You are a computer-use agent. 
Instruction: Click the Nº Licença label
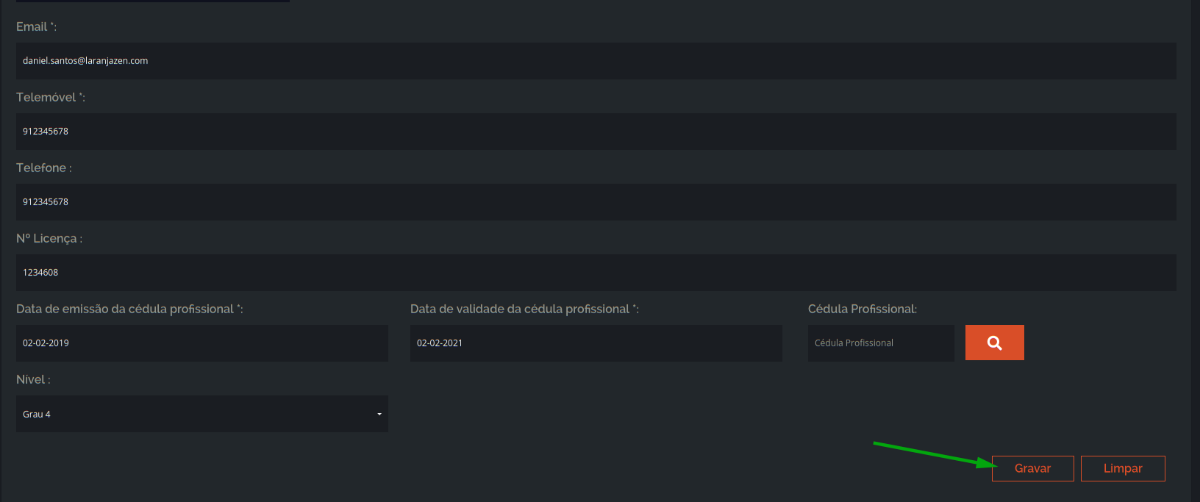[x=49, y=238]
